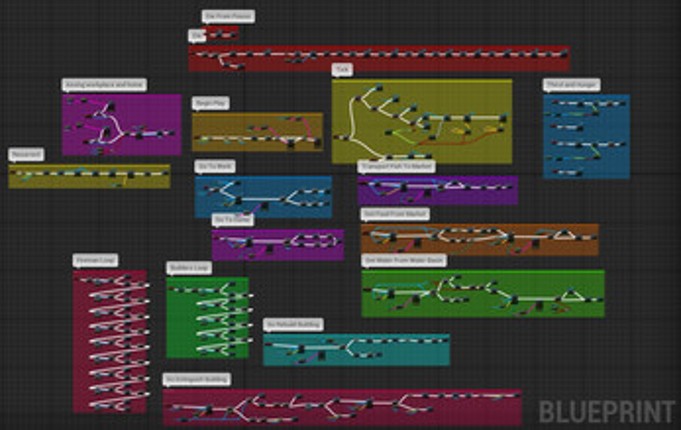The width and height of the screenshot is (681, 430).
Task: Select the Go To Home comment label
Action: pyautogui.click(x=233, y=220)
